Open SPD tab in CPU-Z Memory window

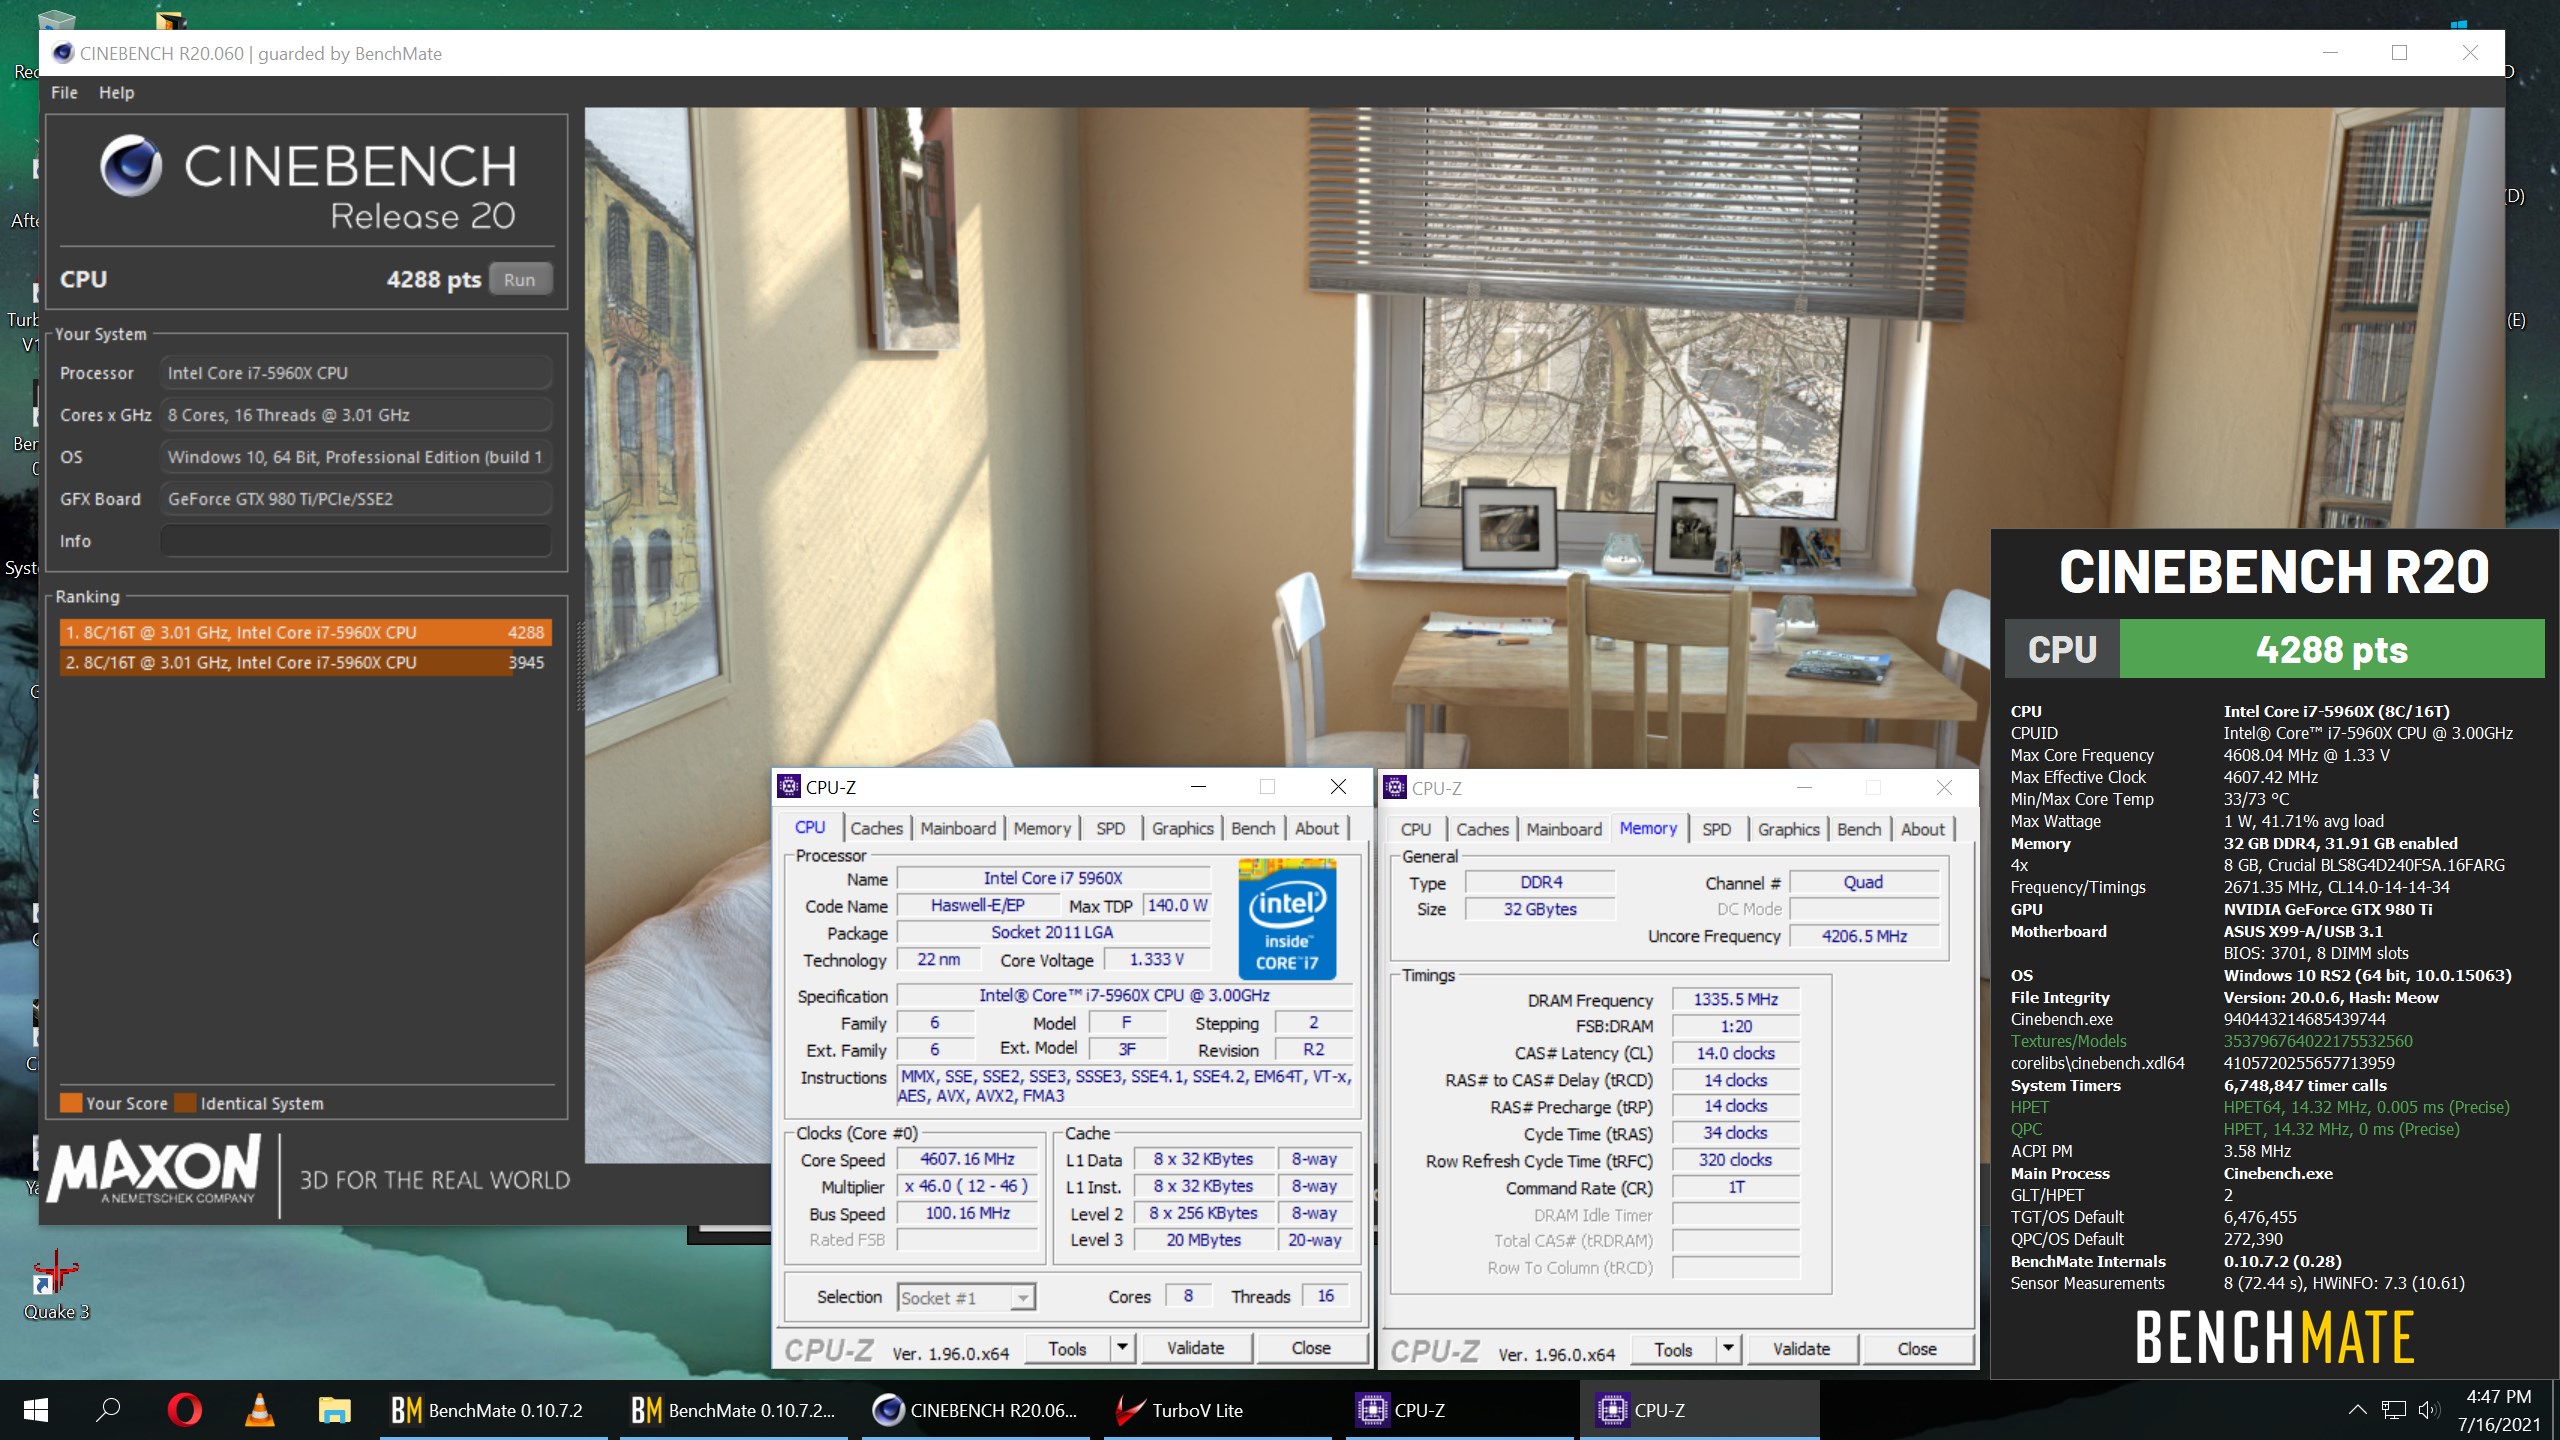tap(1716, 829)
